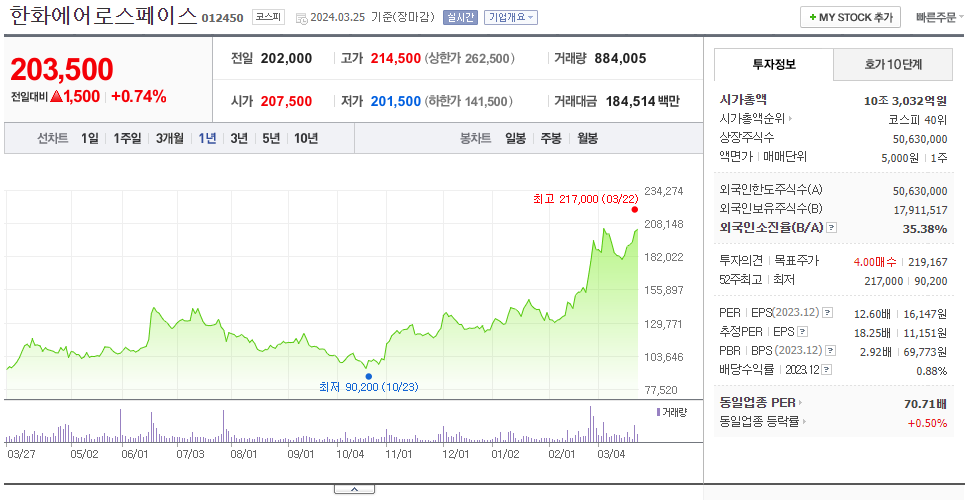
Task: Switch to the 투자정보 tab
Action: [x=774, y=64]
